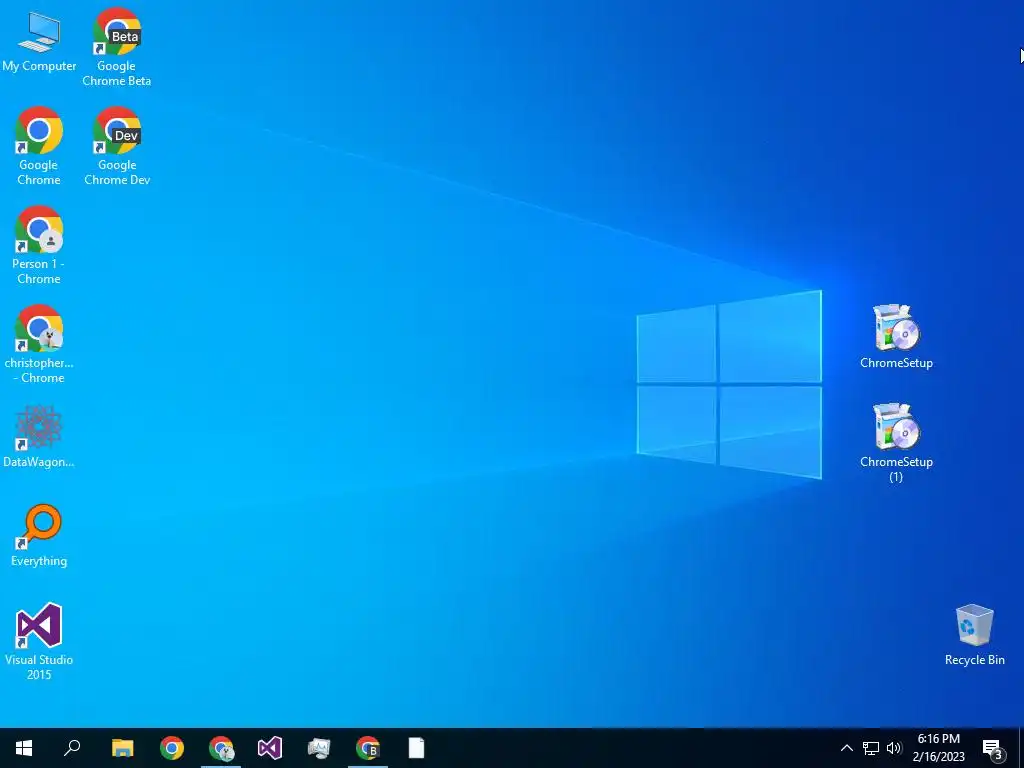Launch Google Chrome from the taskbar

172,748
